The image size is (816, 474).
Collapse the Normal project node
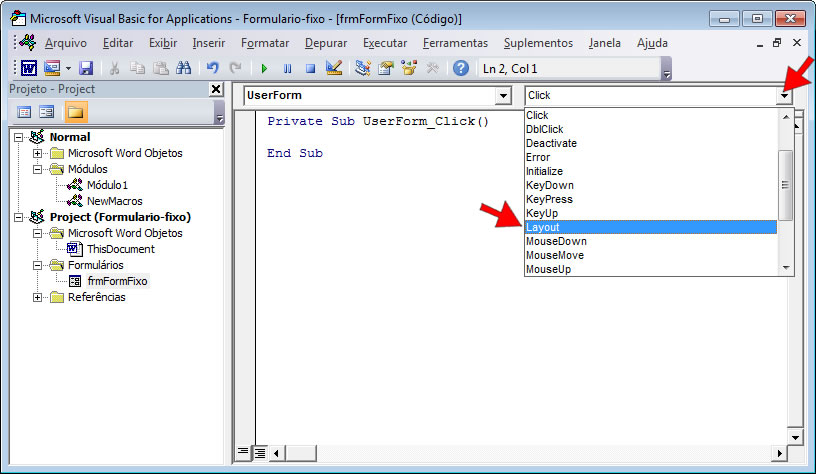pos(18,137)
